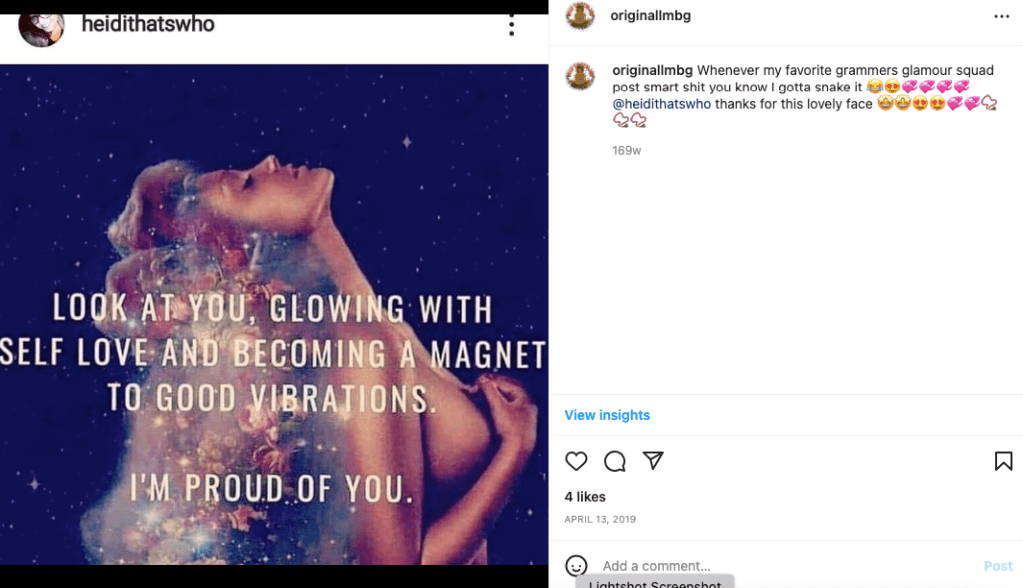Click the originallmbg avatar beside the caption

(580, 76)
